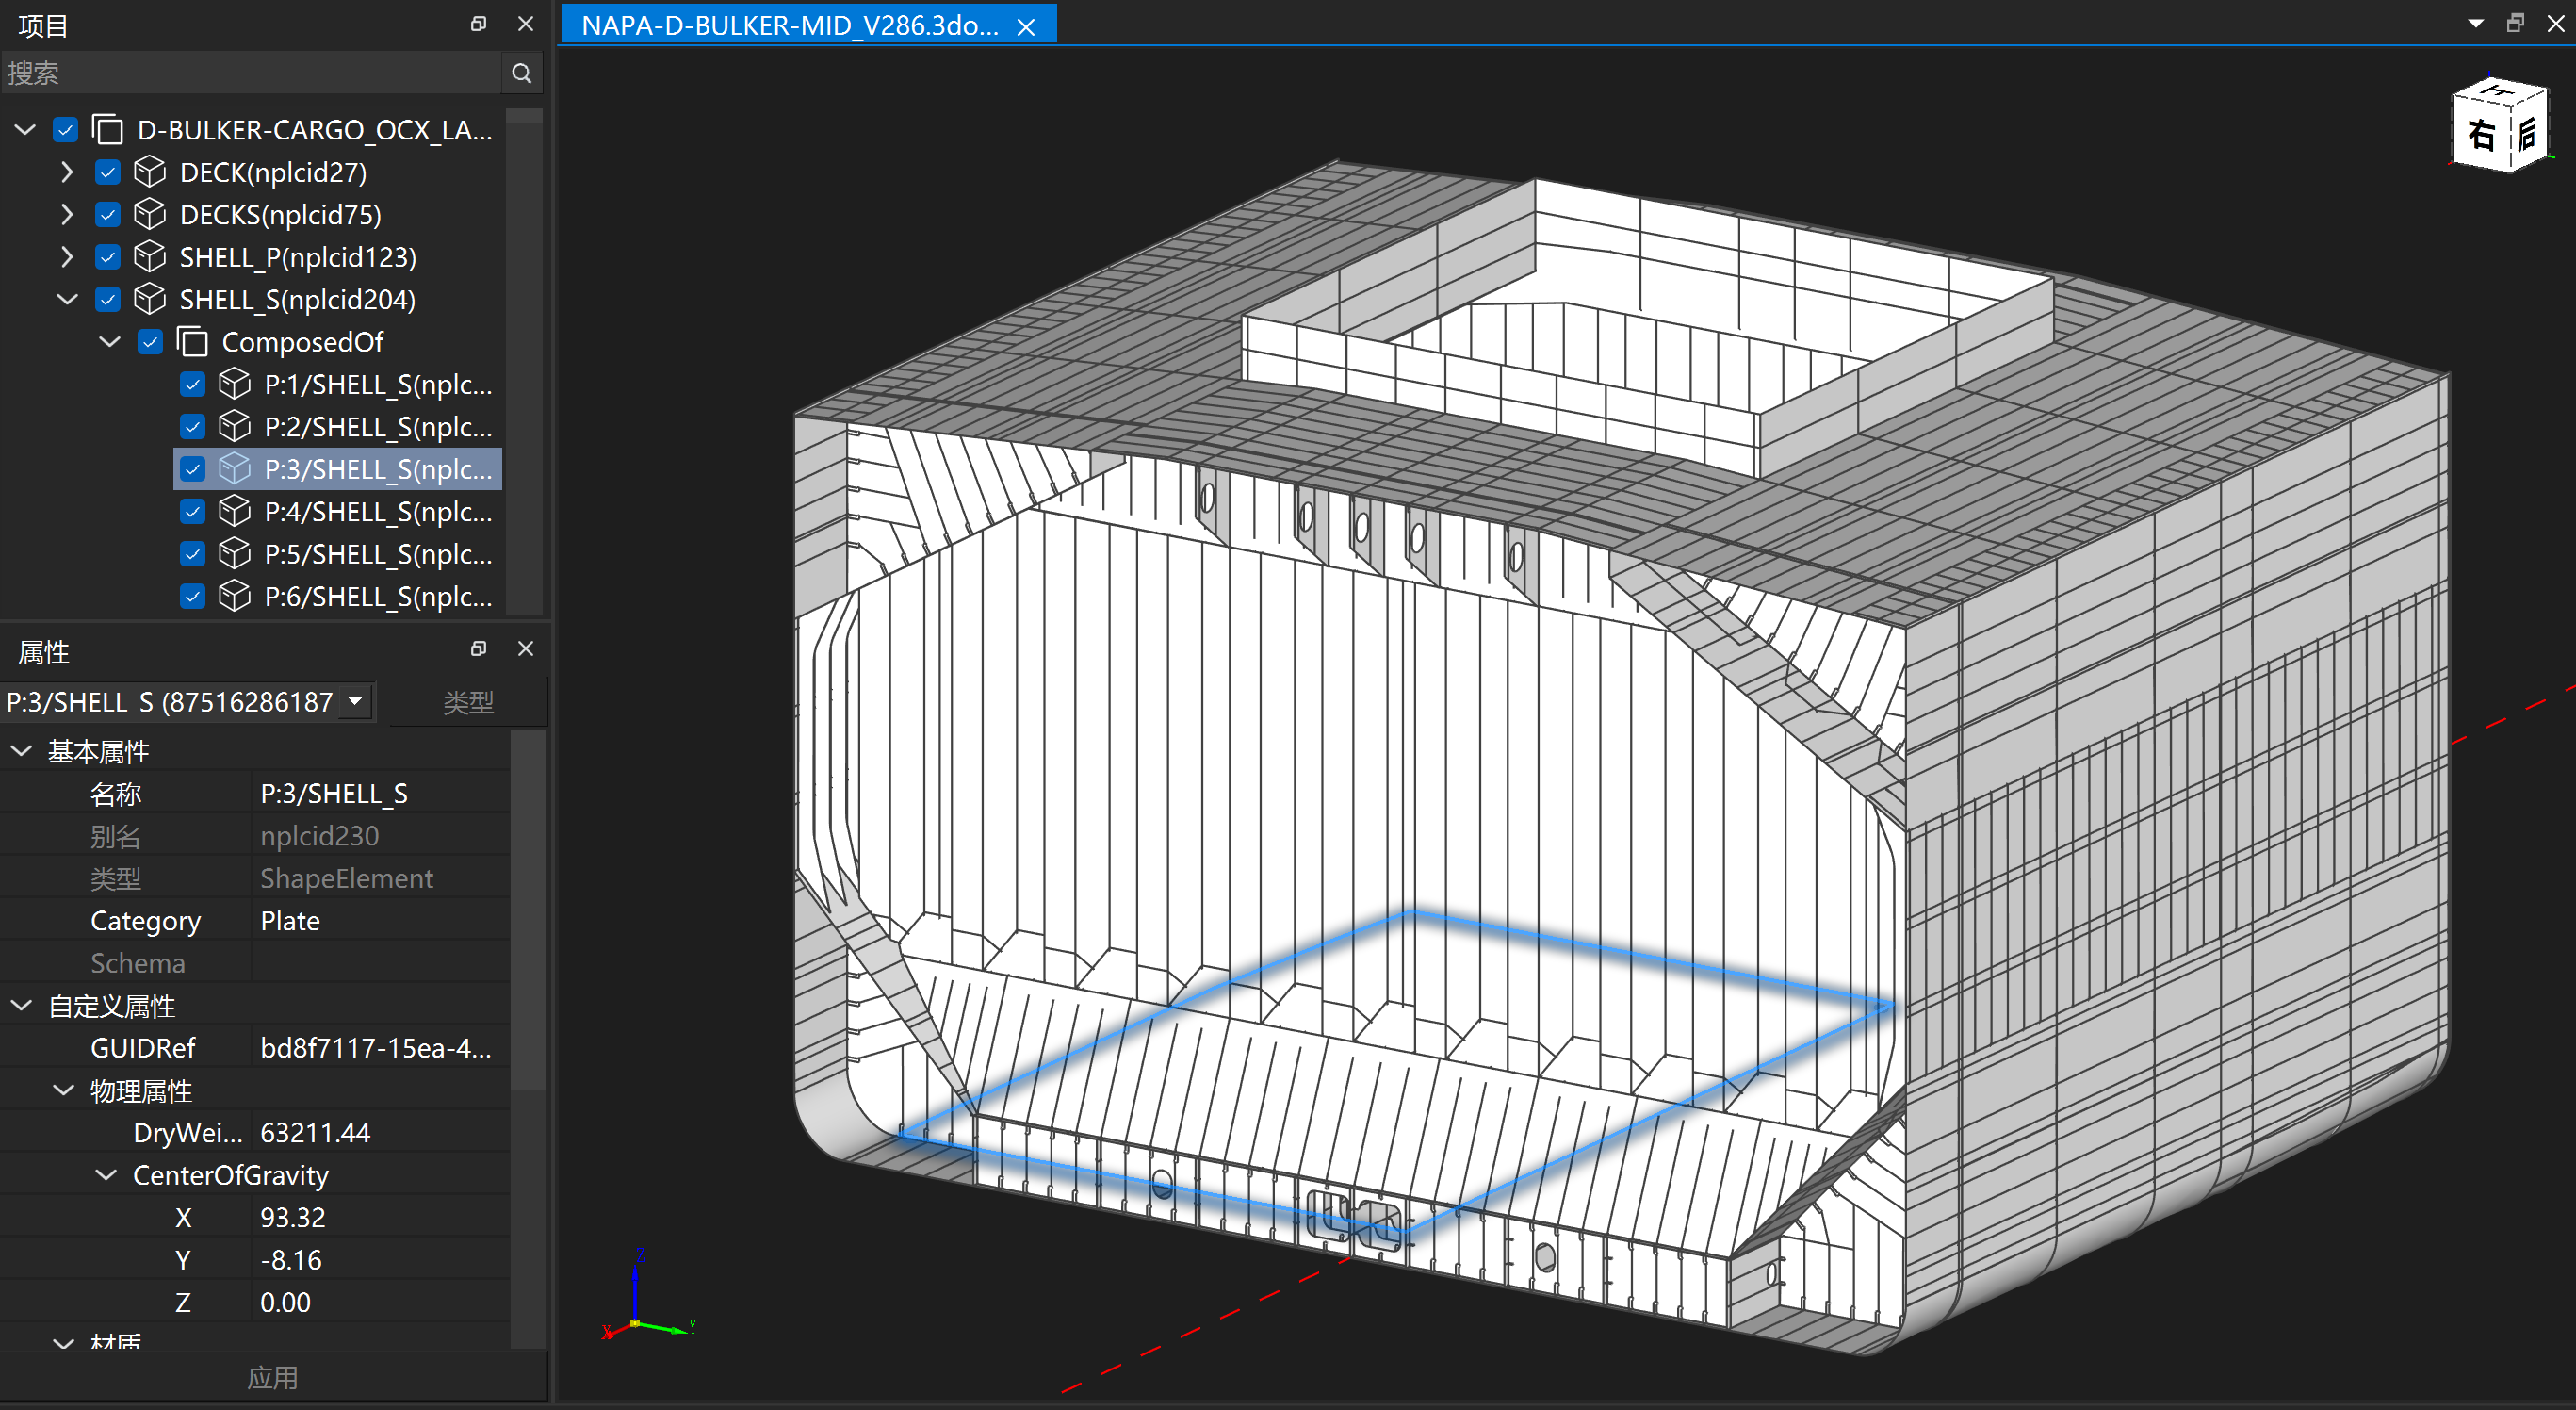Toggle visibility checkbox for P:1/SHELL_S
2576x1410 pixels.
tap(192, 385)
